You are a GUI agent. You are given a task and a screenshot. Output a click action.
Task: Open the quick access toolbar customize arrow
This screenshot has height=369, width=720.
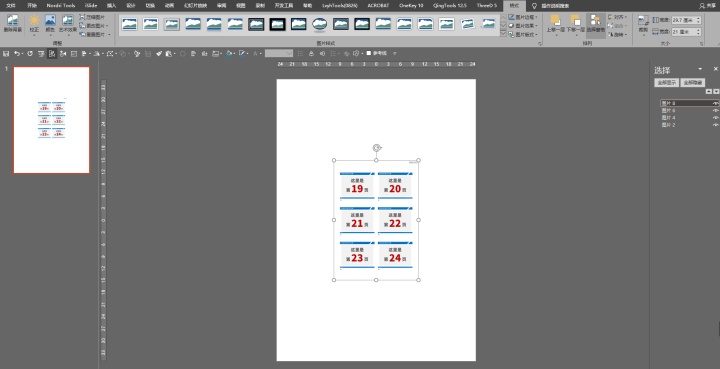394,54
